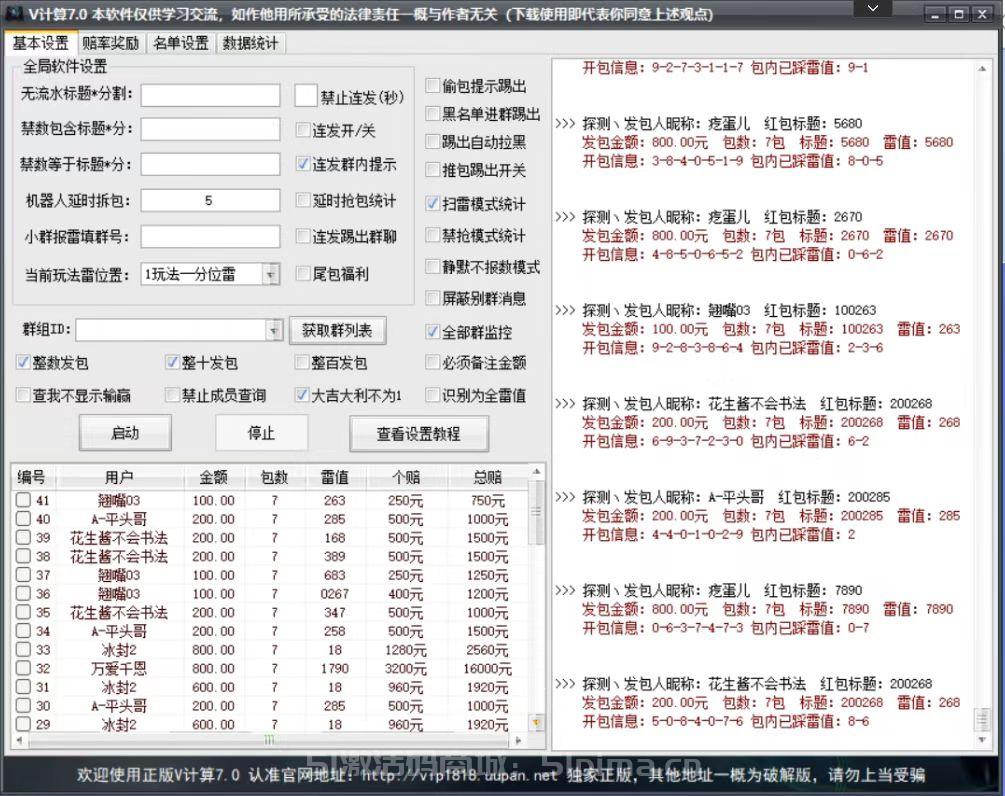Click log entry 红包标题: 7890

tap(812, 590)
